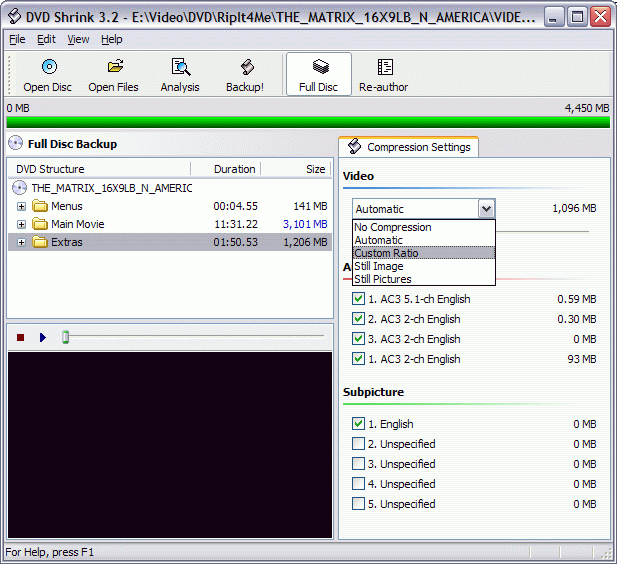The width and height of the screenshot is (617, 564).
Task: Click the Open Files folder icon
Action: [114, 68]
